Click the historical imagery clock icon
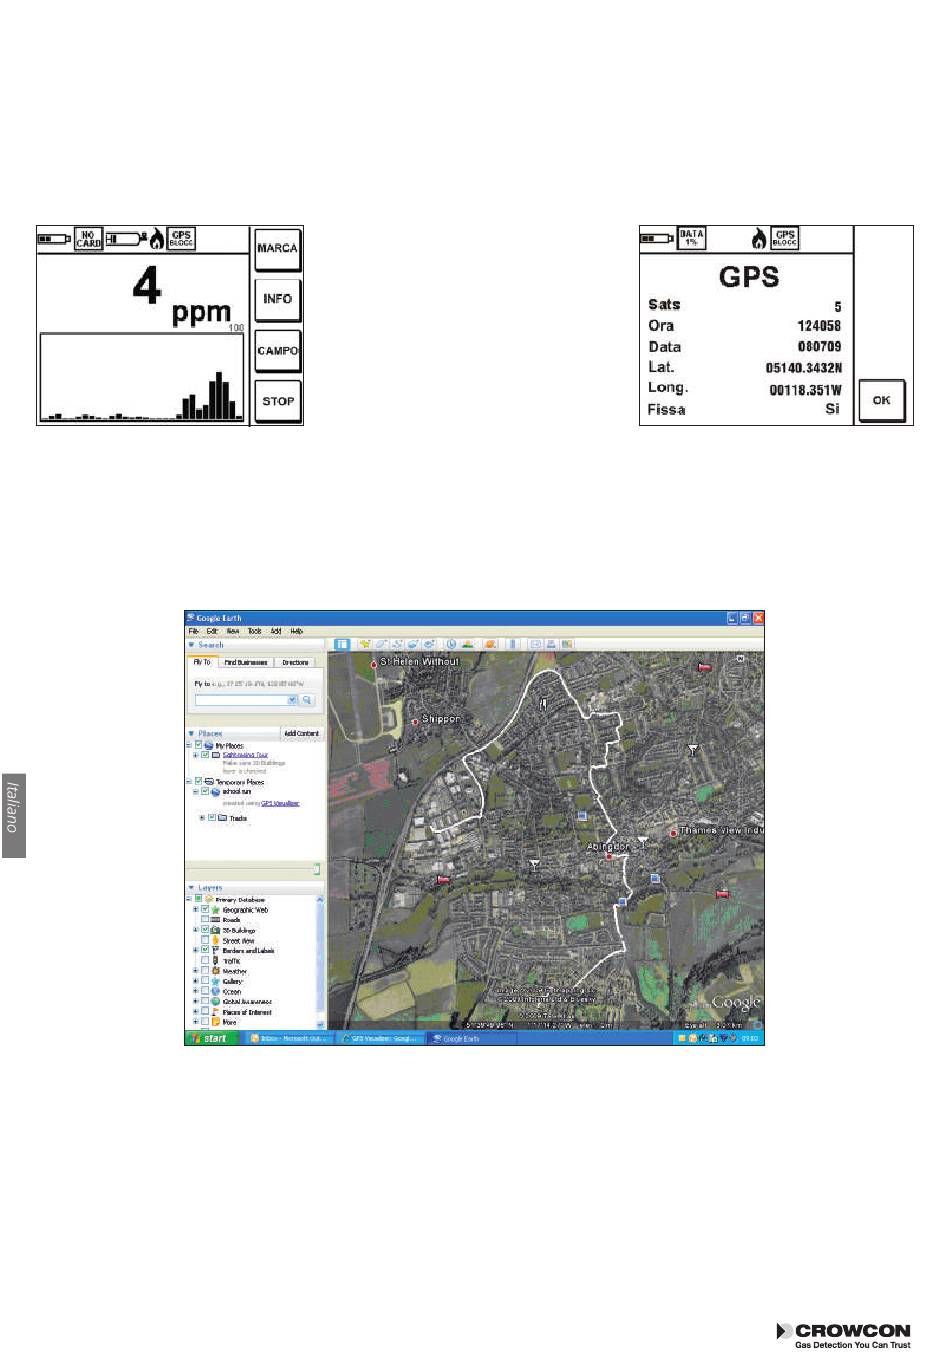The image size is (950, 1364). pyautogui.click(x=452, y=645)
